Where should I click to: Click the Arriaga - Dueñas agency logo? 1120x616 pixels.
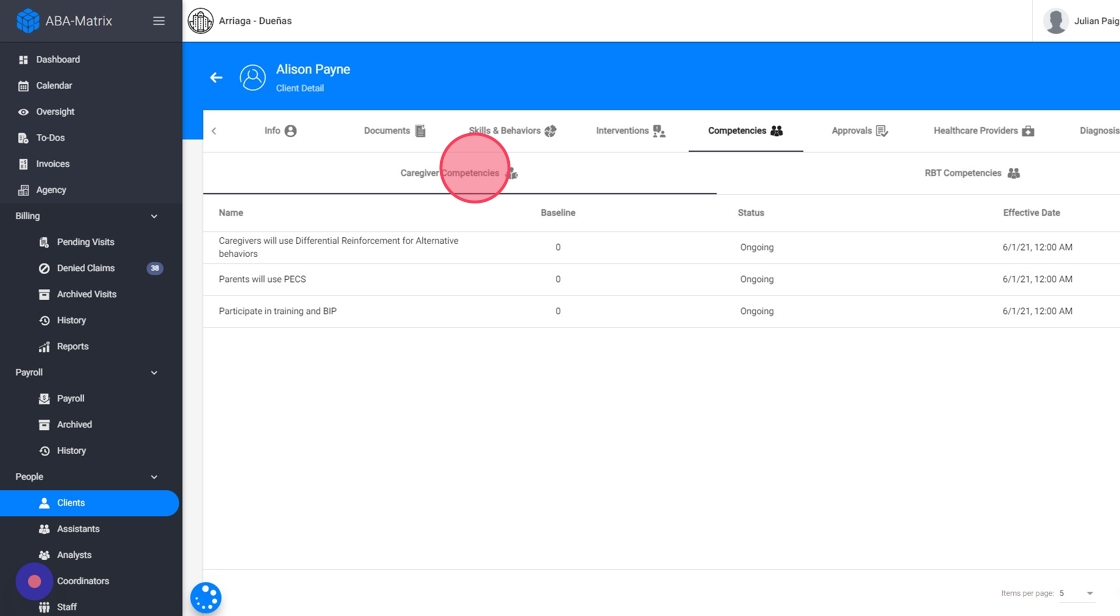pos(201,21)
